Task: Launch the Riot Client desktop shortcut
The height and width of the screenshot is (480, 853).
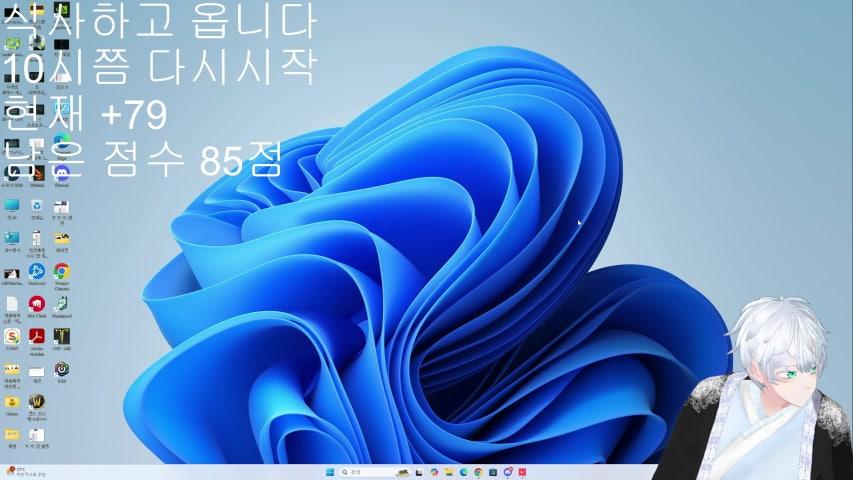Action: pos(36,304)
